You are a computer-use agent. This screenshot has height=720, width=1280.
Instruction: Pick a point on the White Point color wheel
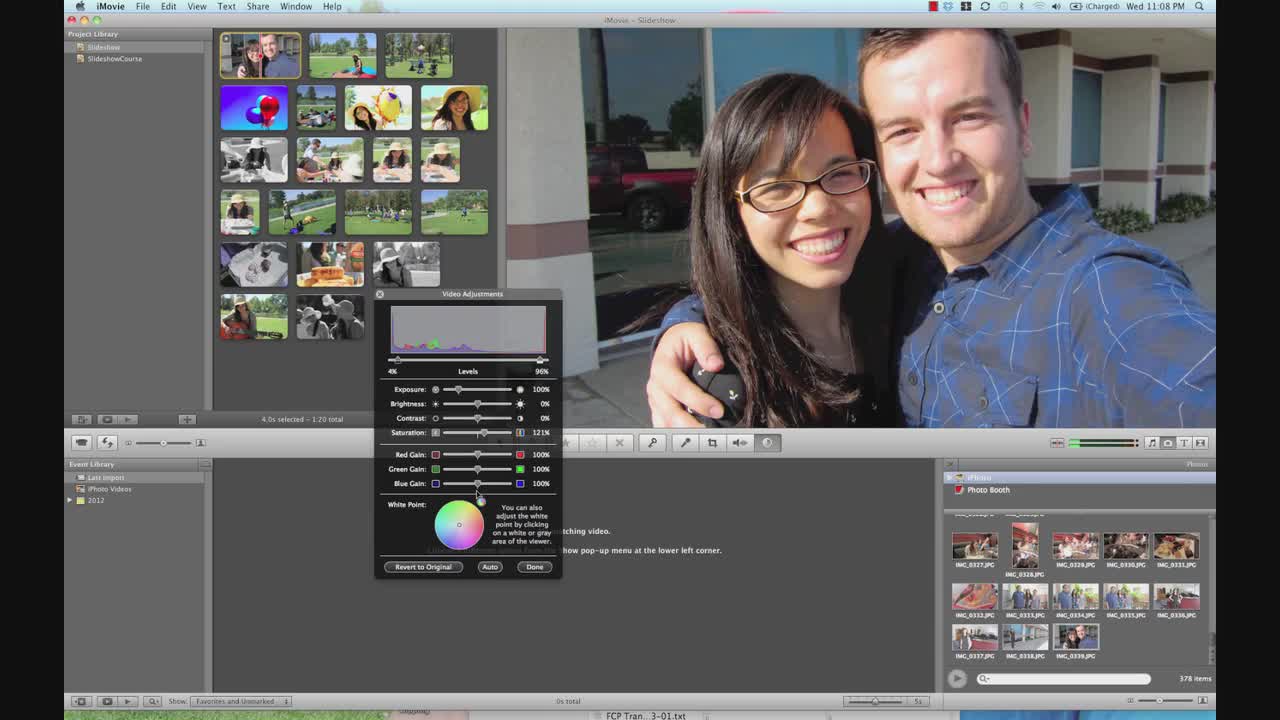(459, 525)
